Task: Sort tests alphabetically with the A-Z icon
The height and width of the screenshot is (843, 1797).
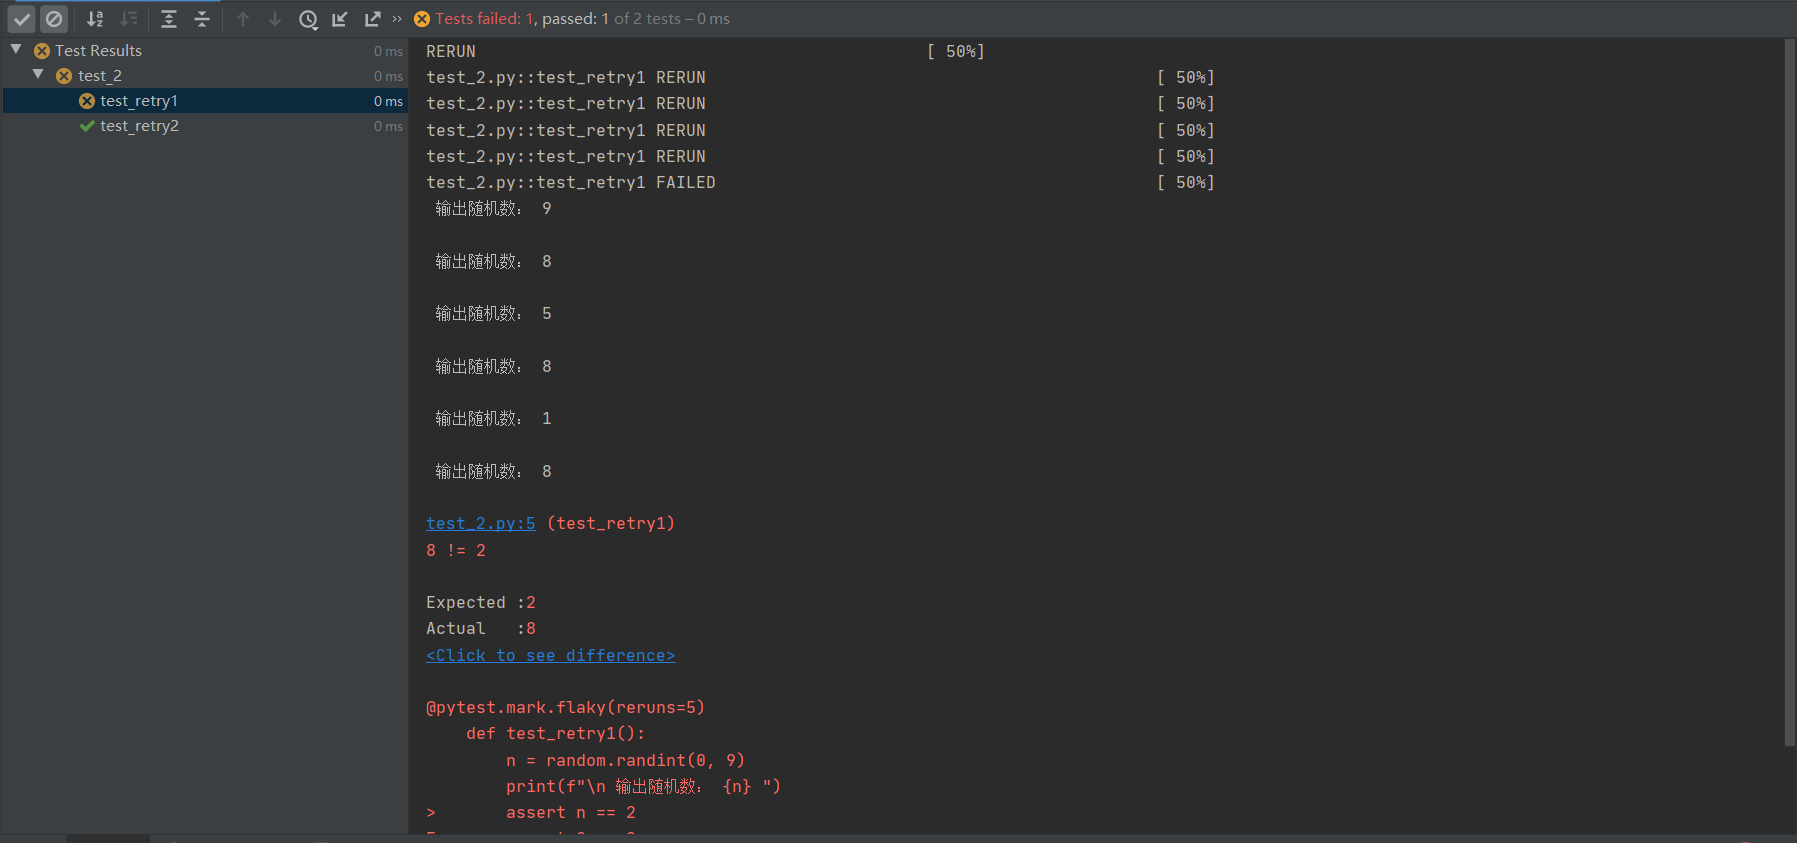Action: click(95, 19)
